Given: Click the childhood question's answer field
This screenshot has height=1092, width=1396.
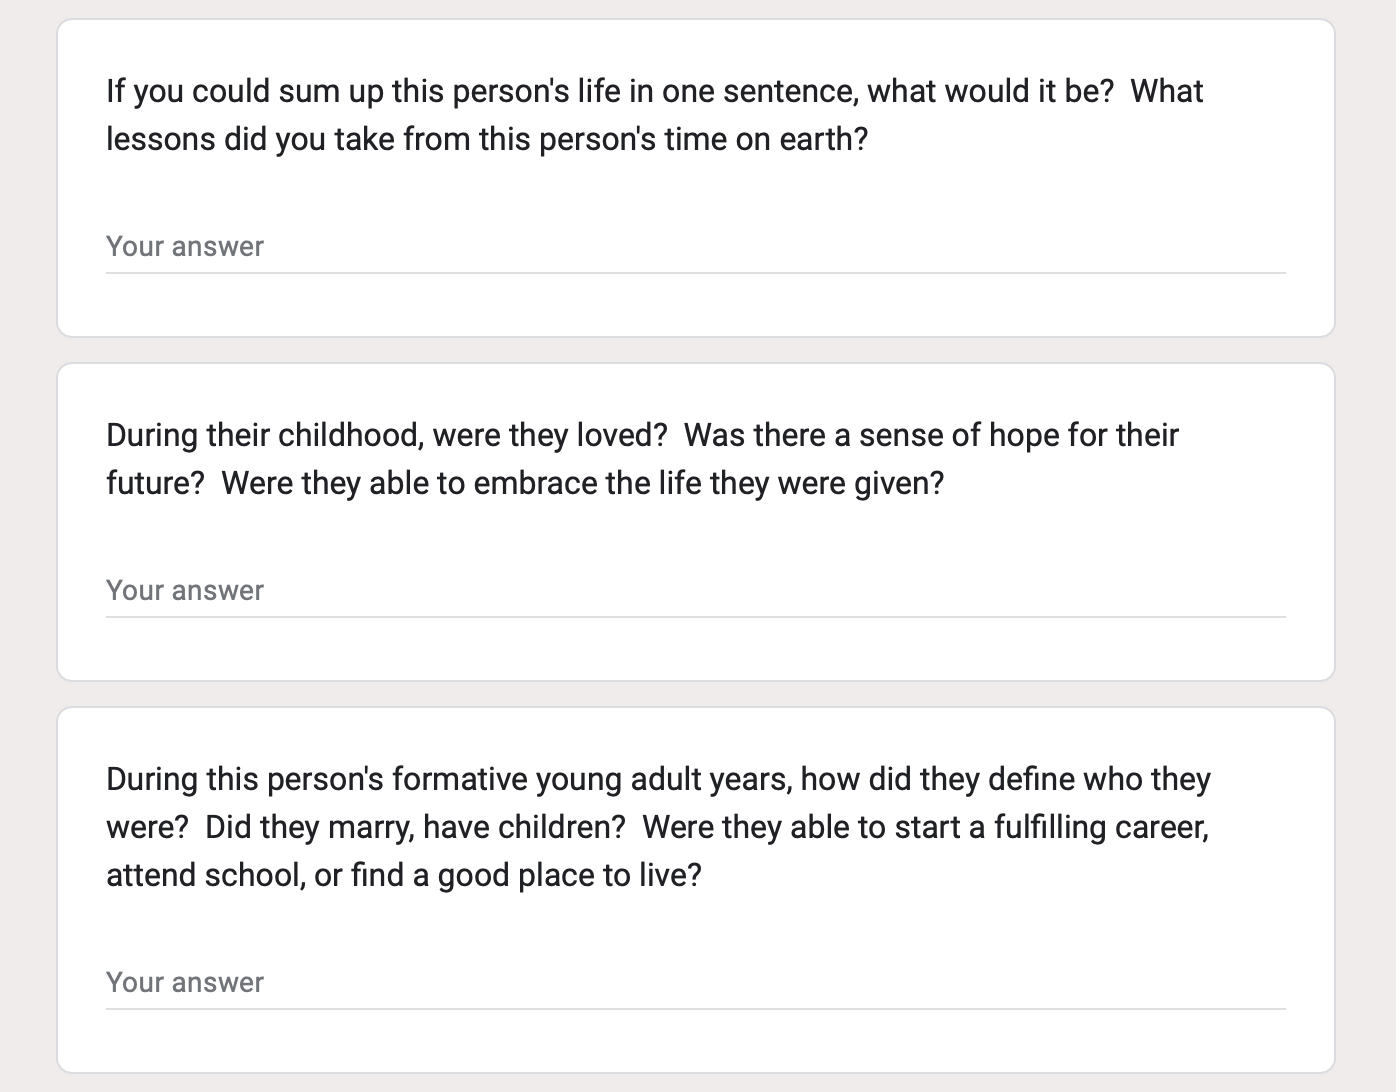Looking at the screenshot, I should point(695,591).
